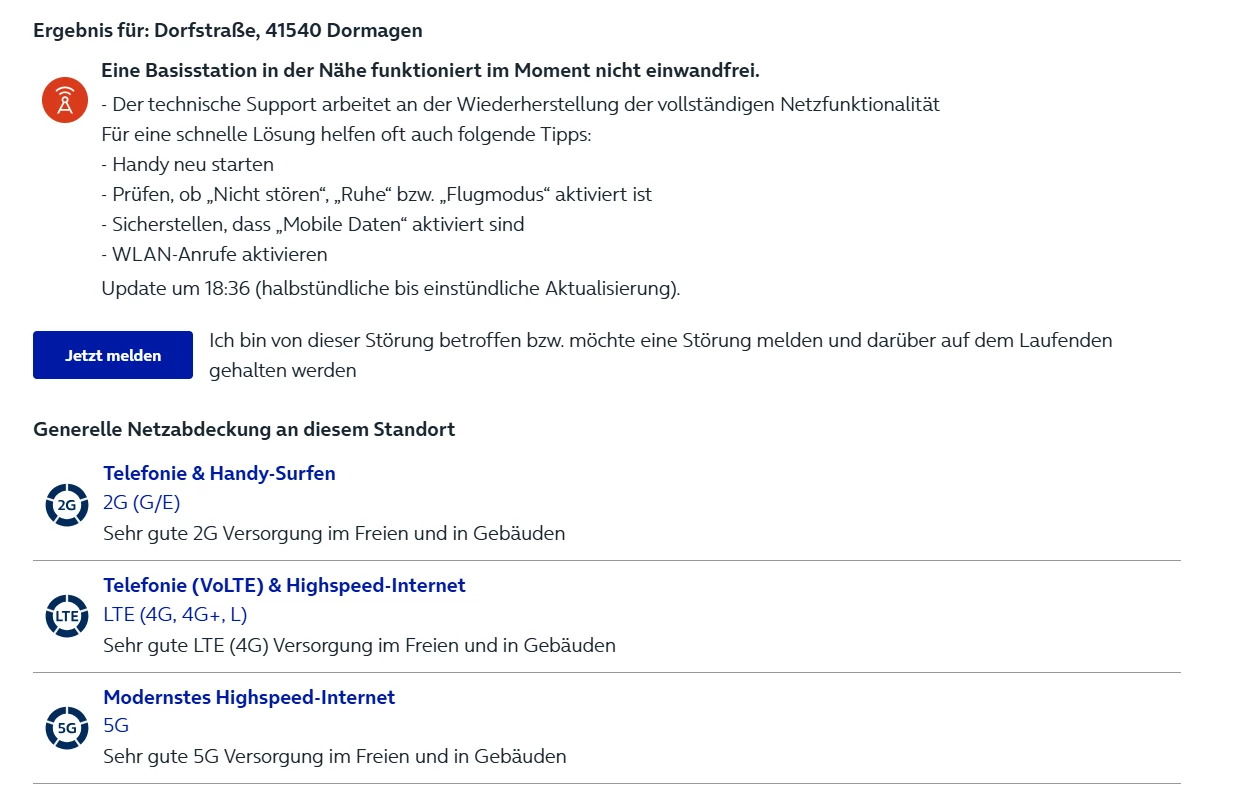The width and height of the screenshot is (1248, 805).
Task: Click the Generelle Netzabdeckung section heading
Action: (x=244, y=429)
